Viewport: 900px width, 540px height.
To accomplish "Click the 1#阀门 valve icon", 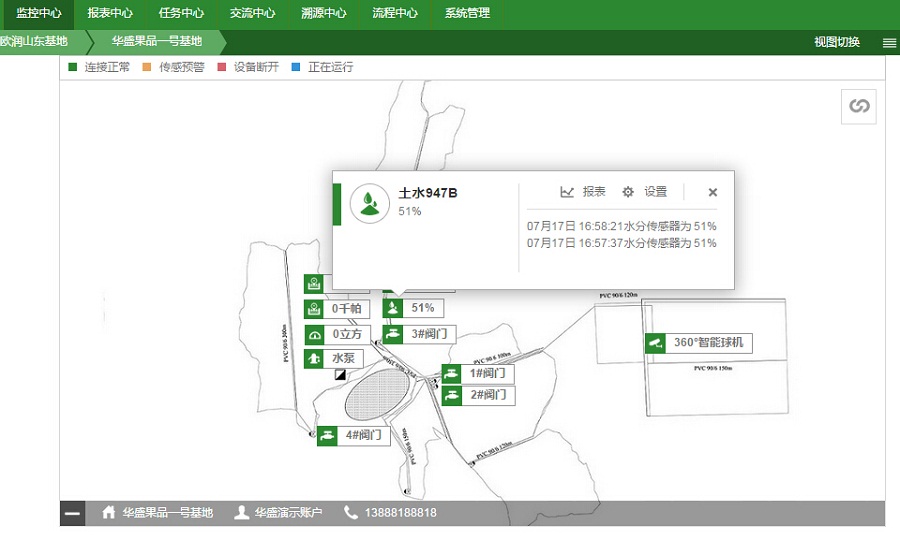I will 452,374.
